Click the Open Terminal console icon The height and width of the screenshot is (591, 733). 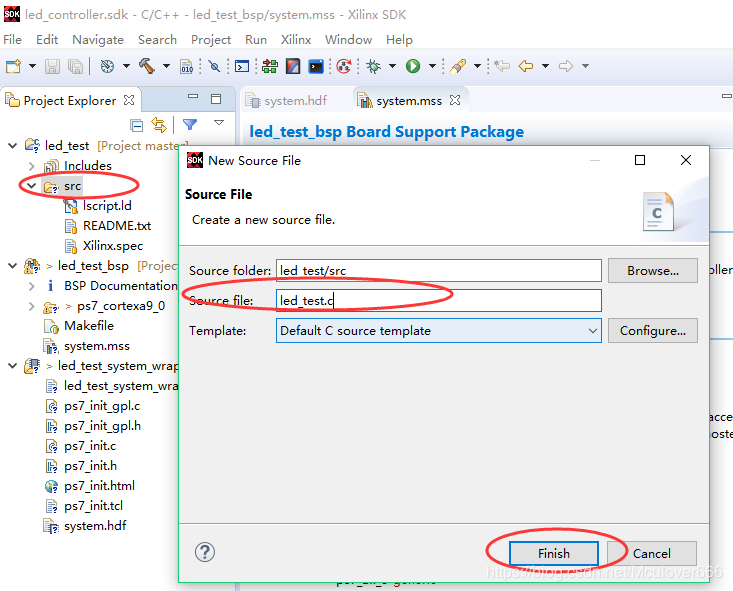coord(242,66)
